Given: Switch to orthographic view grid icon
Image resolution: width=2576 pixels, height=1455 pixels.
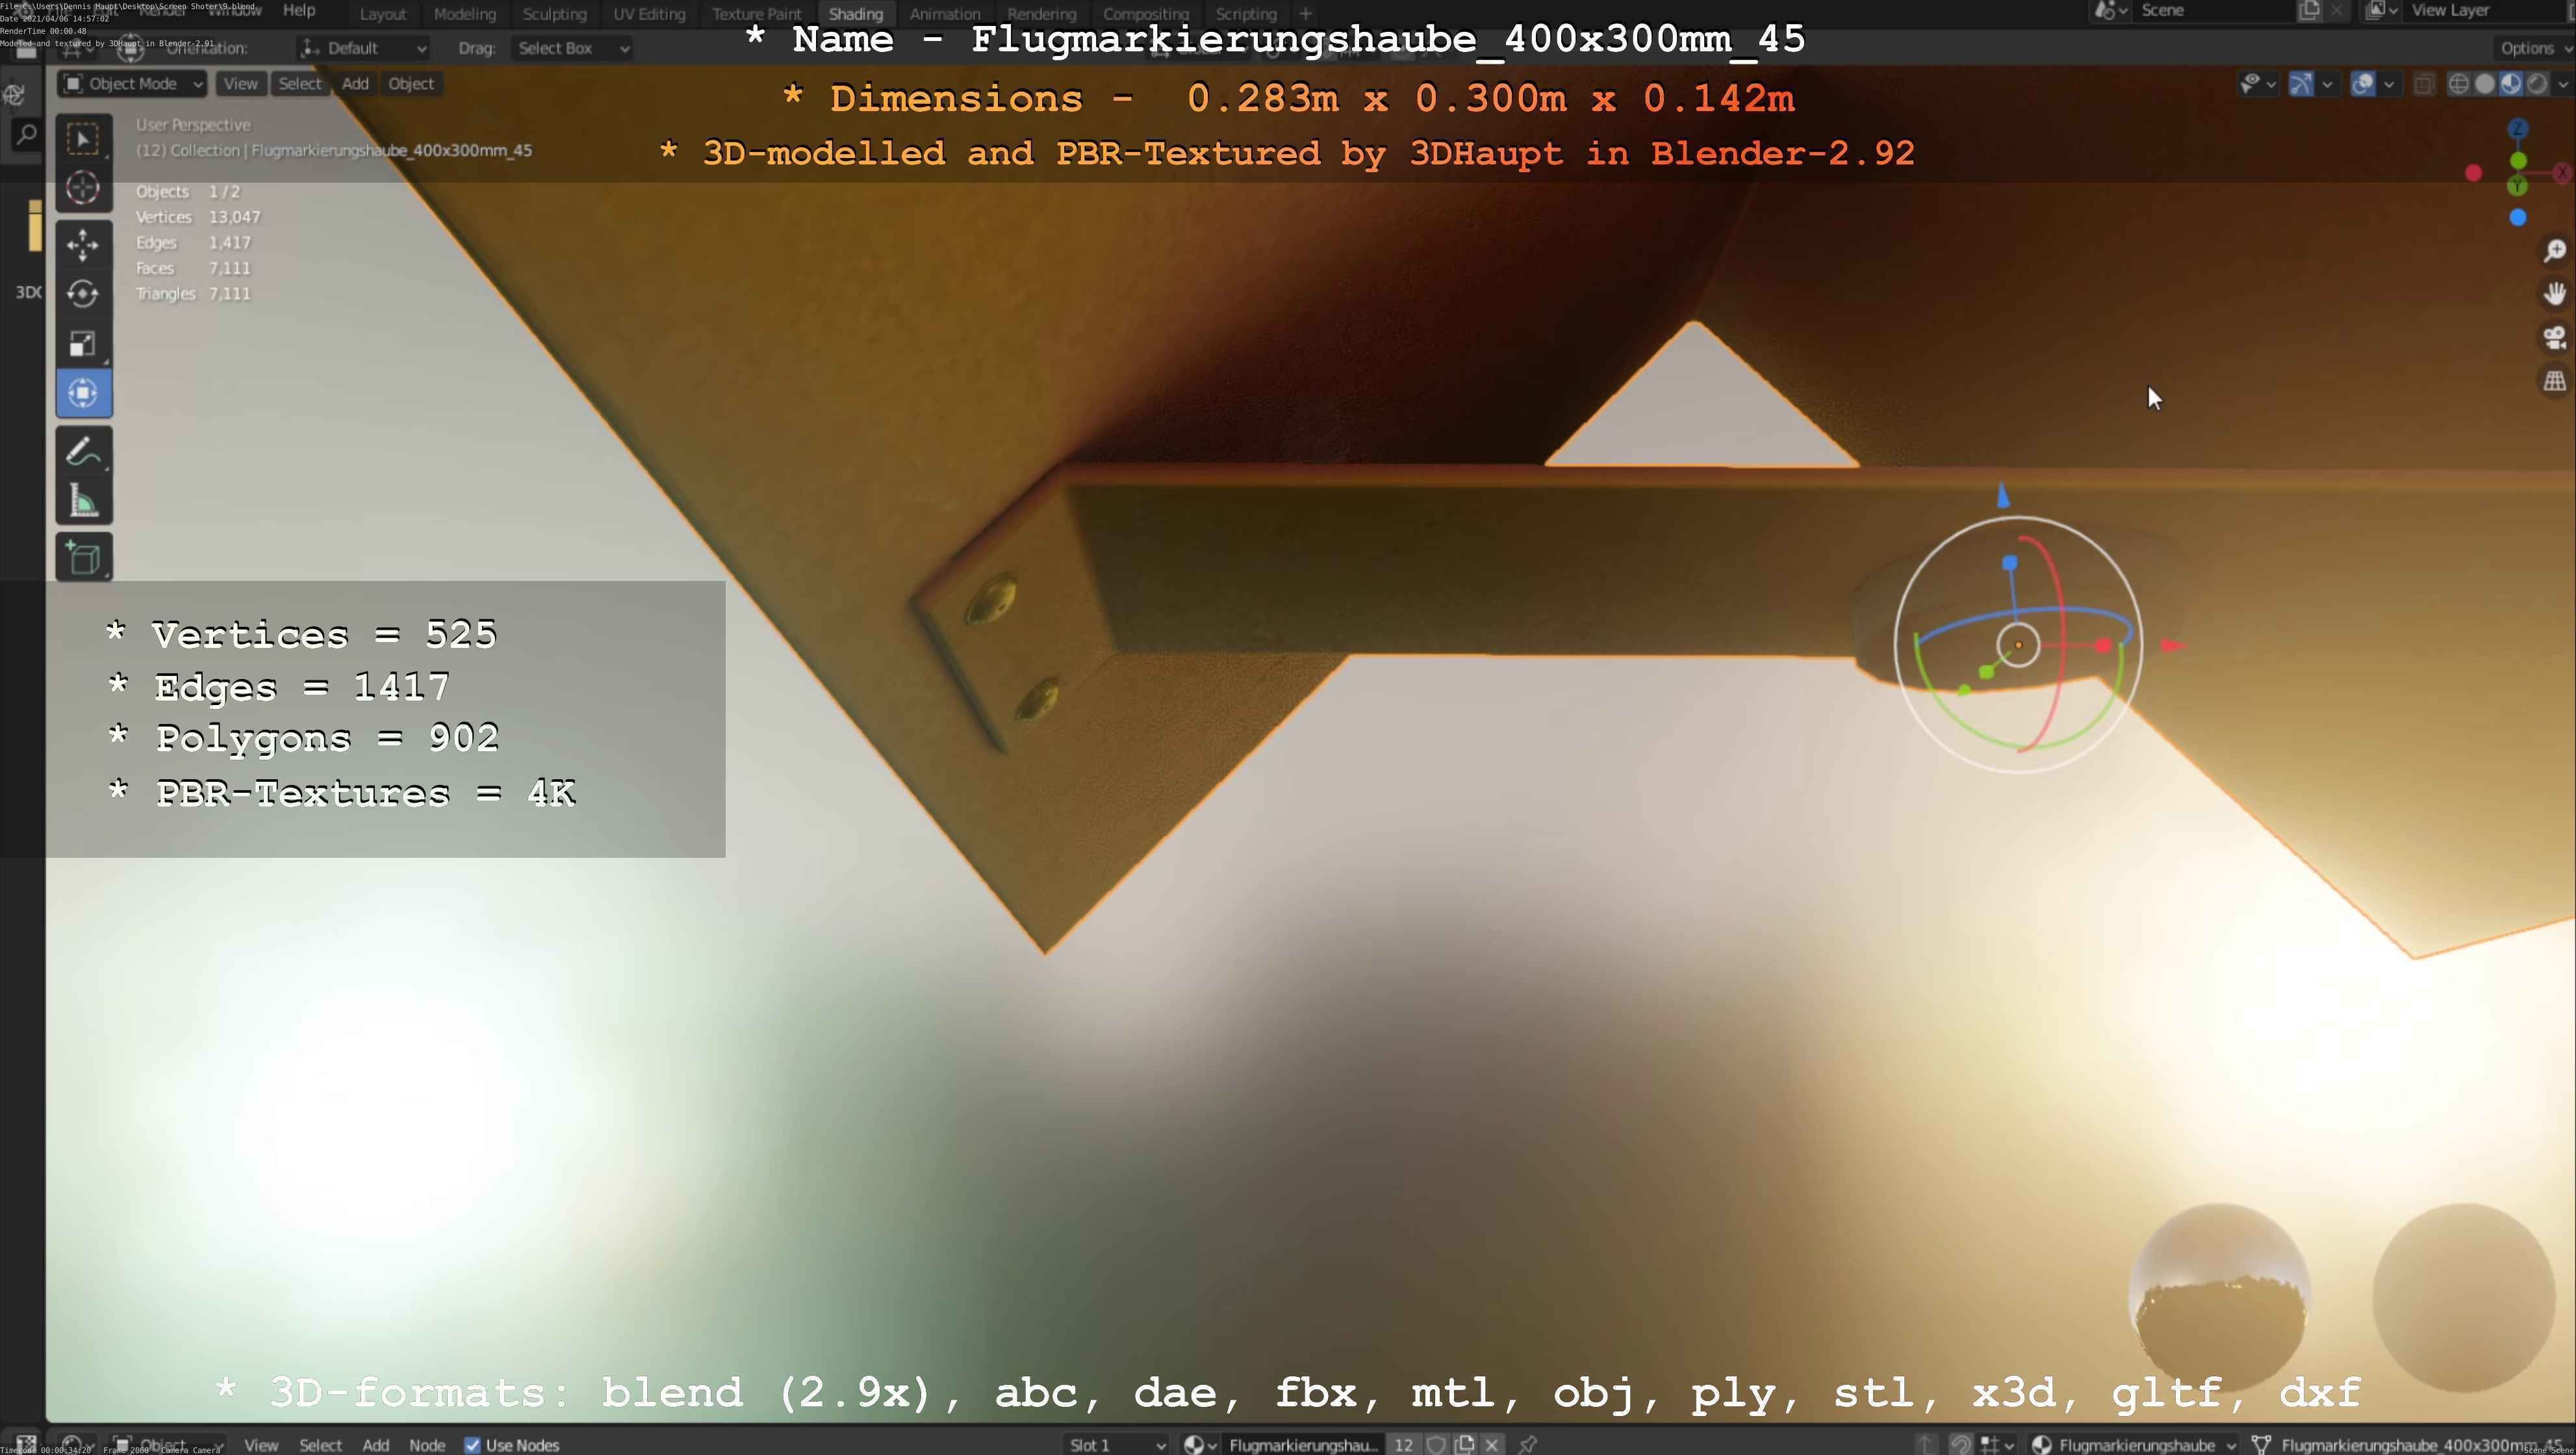Looking at the screenshot, I should [2555, 381].
